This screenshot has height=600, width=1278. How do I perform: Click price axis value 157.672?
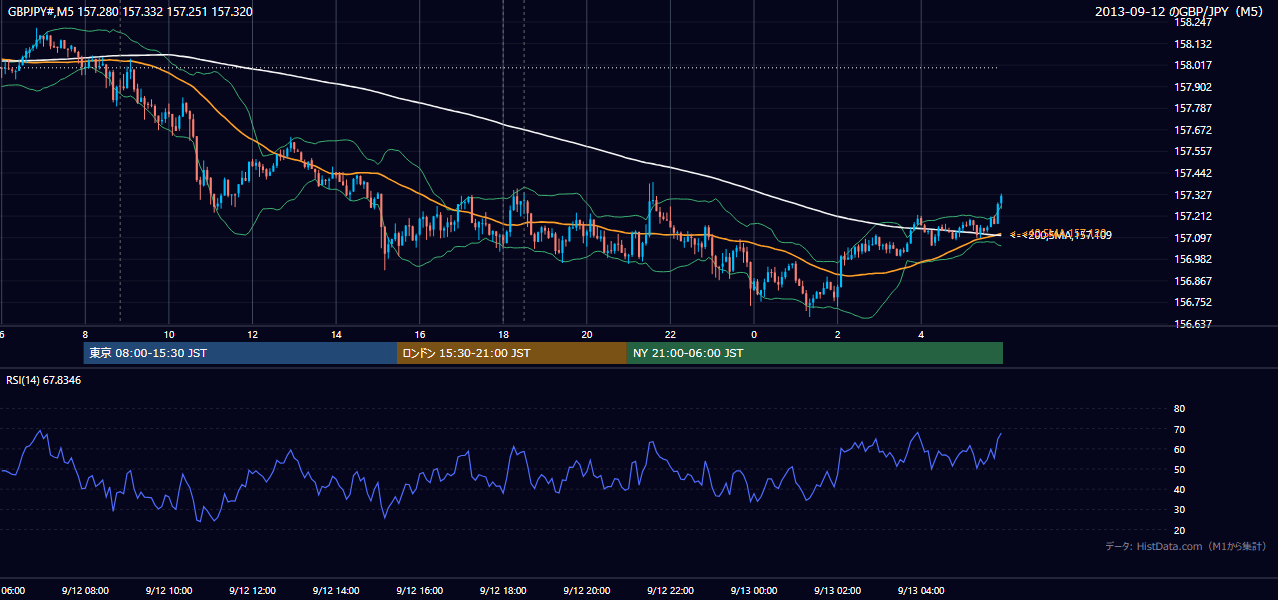coord(1194,130)
